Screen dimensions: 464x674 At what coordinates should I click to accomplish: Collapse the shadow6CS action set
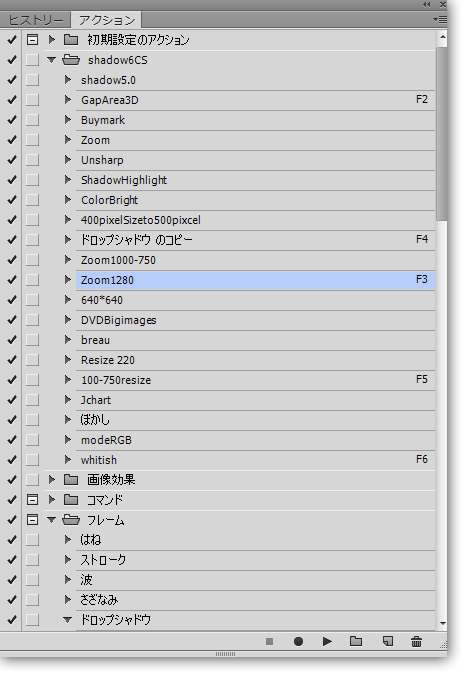[x=52, y=60]
